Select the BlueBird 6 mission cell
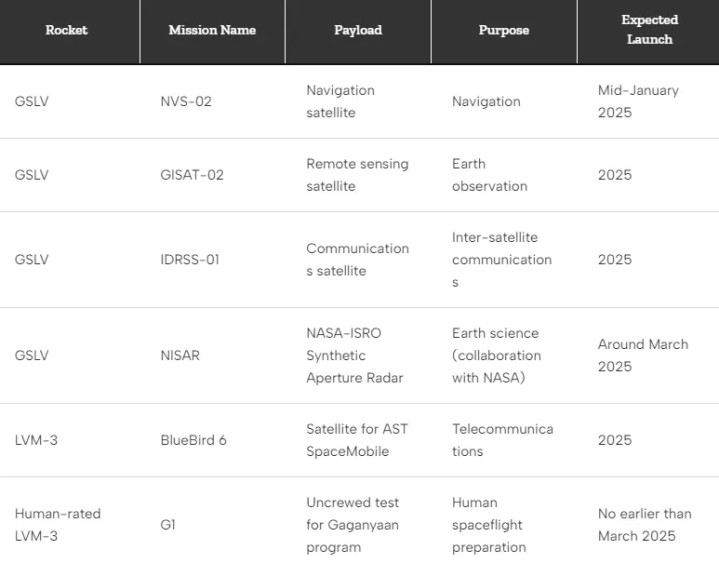719x563 pixels. (x=194, y=440)
